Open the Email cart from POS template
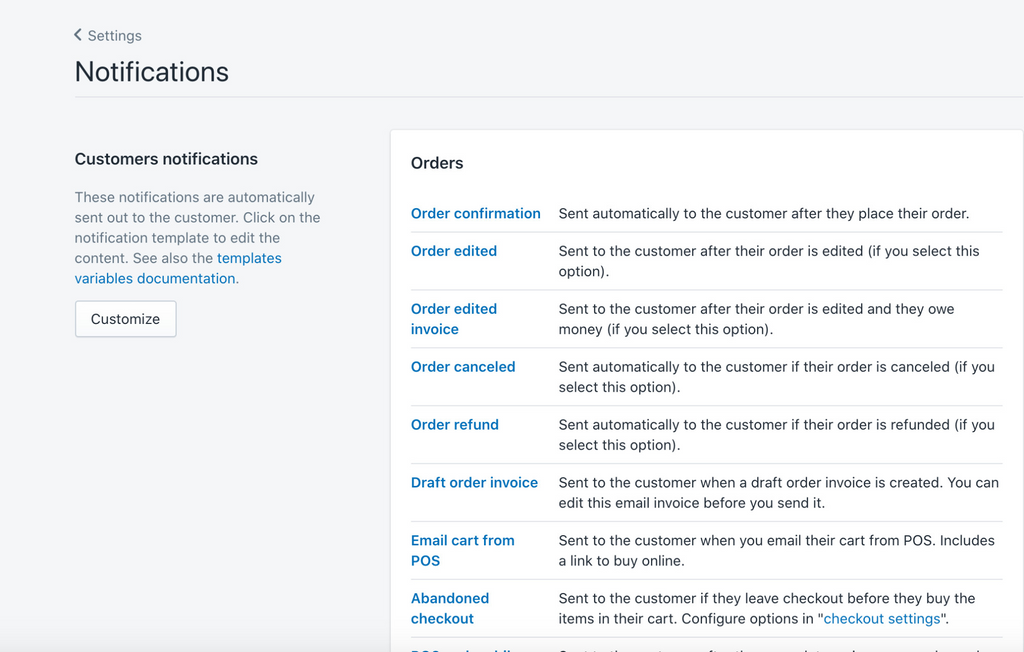 tap(462, 550)
